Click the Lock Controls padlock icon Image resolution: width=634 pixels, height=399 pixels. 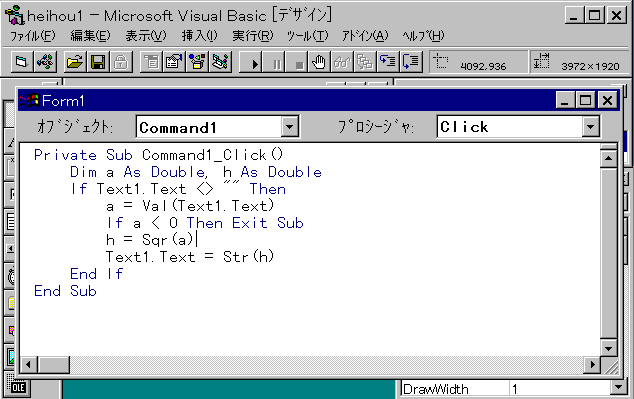coord(121,62)
